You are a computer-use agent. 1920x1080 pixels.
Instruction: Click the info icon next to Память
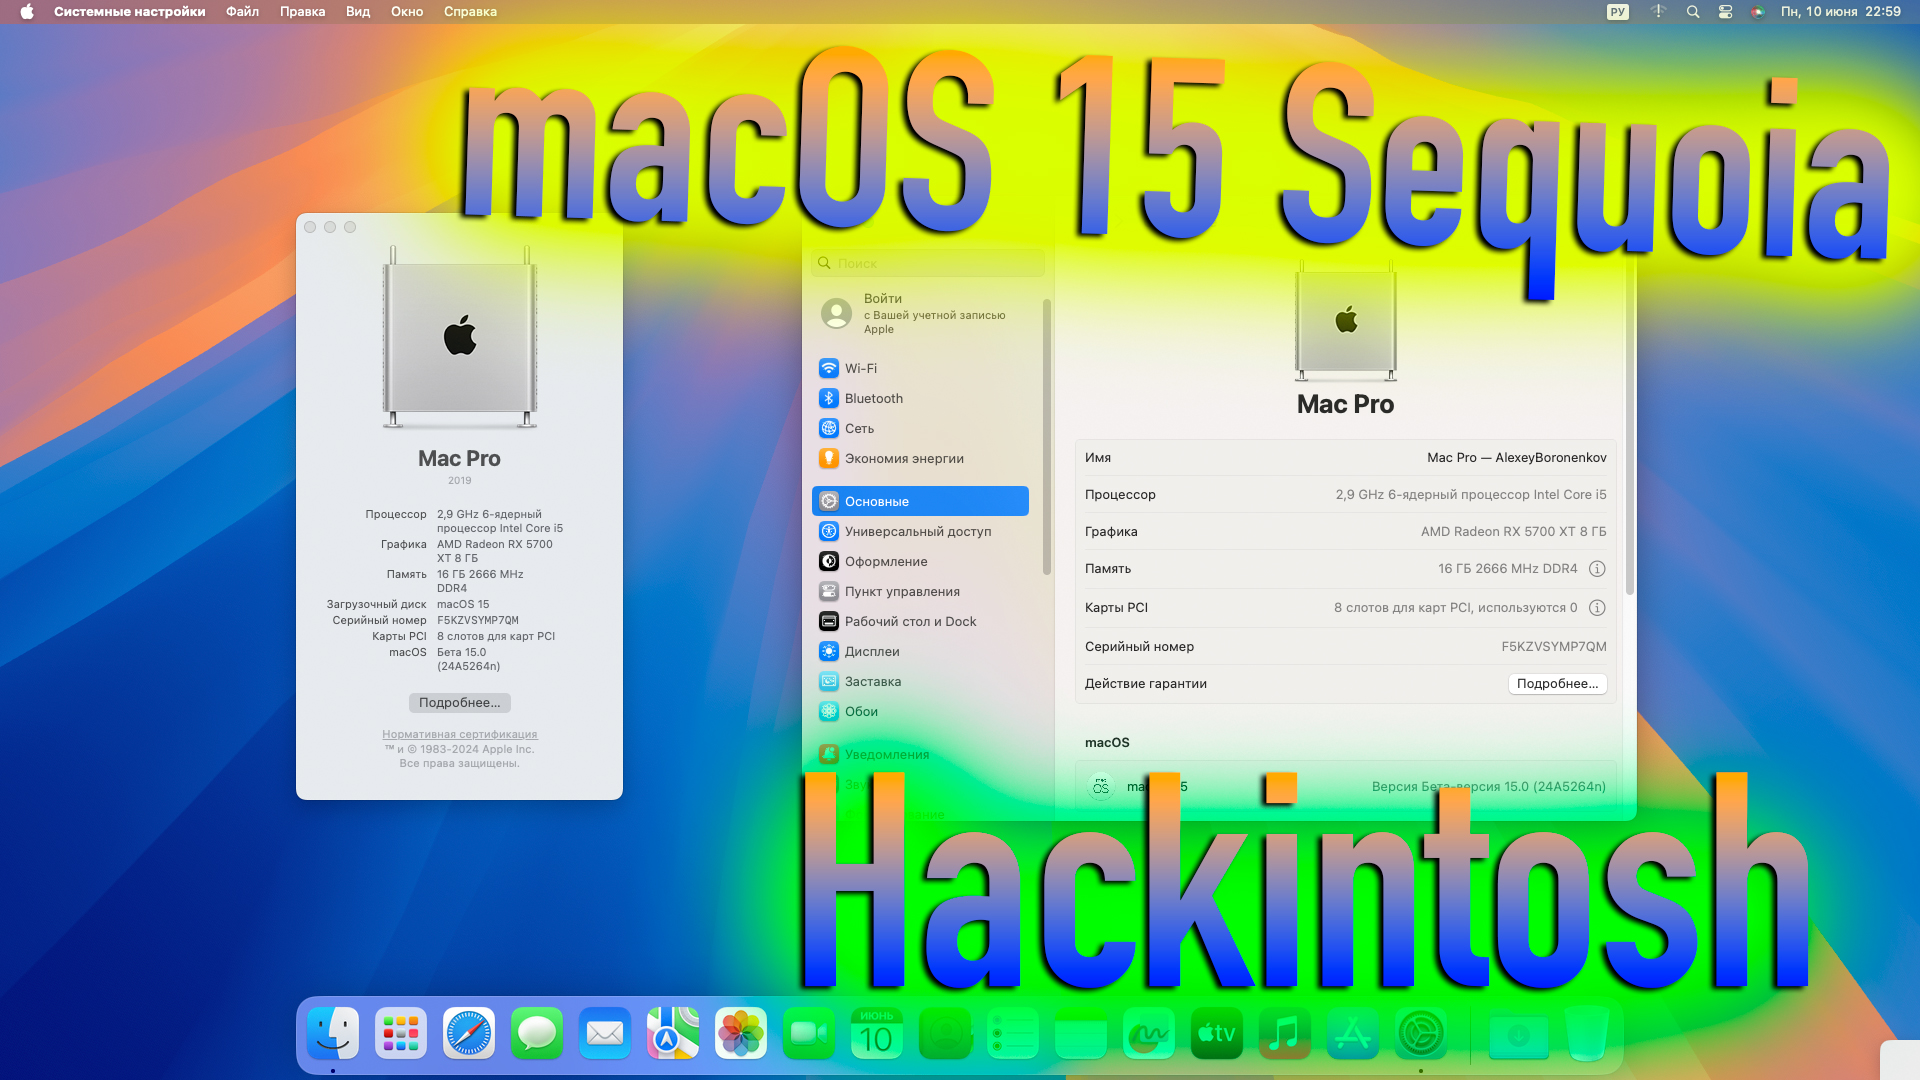(x=1597, y=569)
